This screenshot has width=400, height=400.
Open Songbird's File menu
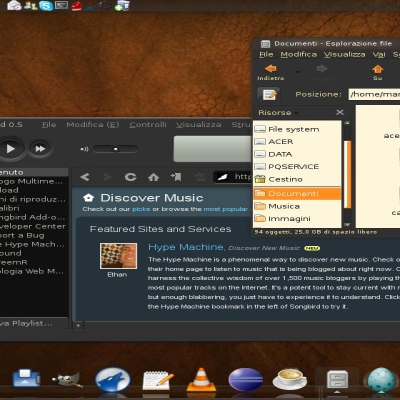point(49,125)
